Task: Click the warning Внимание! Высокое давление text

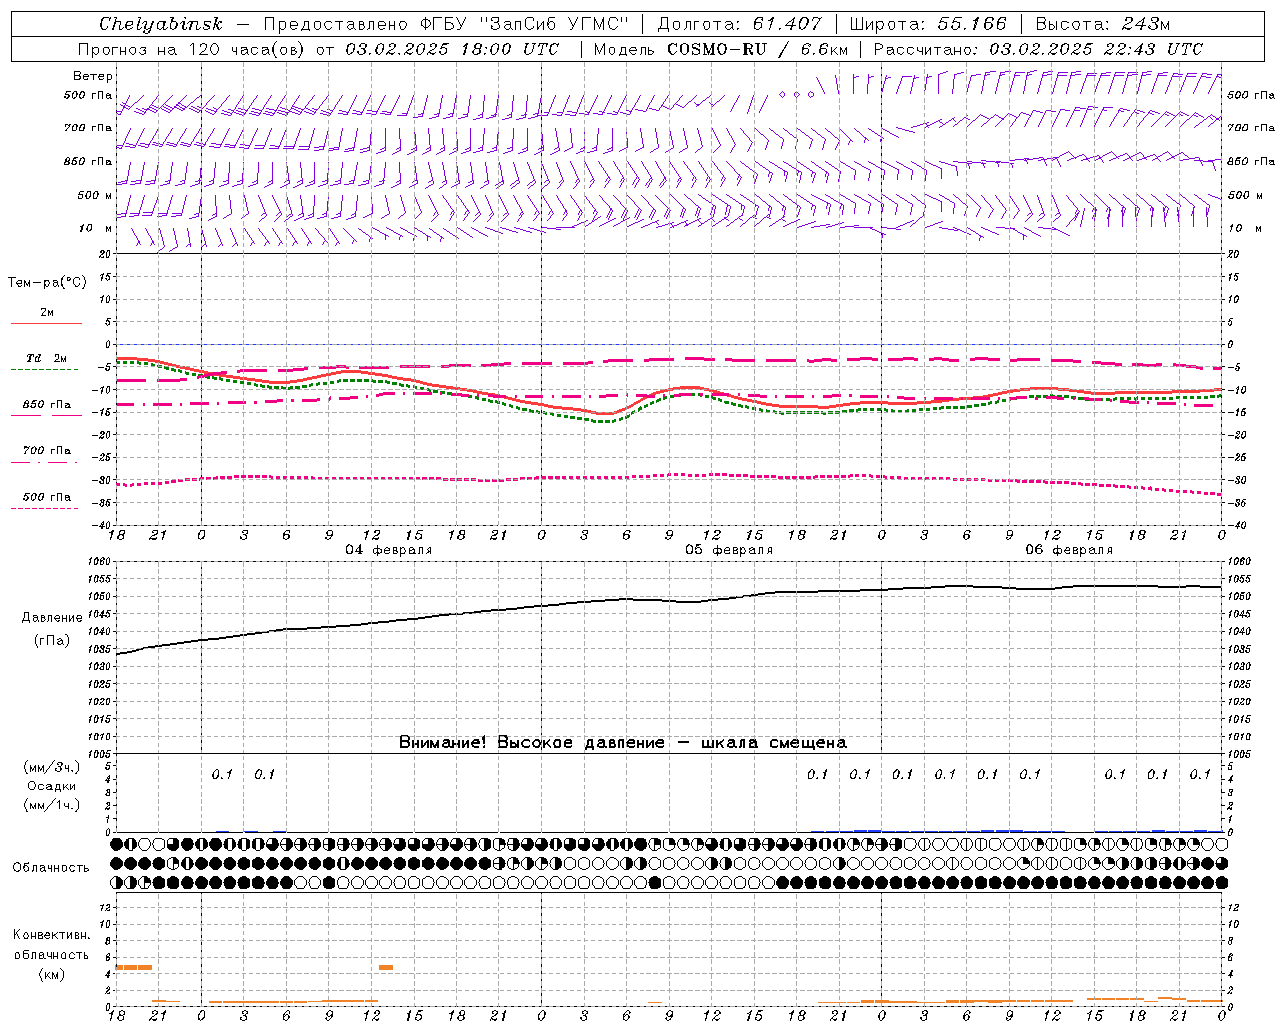Action: click(531, 743)
